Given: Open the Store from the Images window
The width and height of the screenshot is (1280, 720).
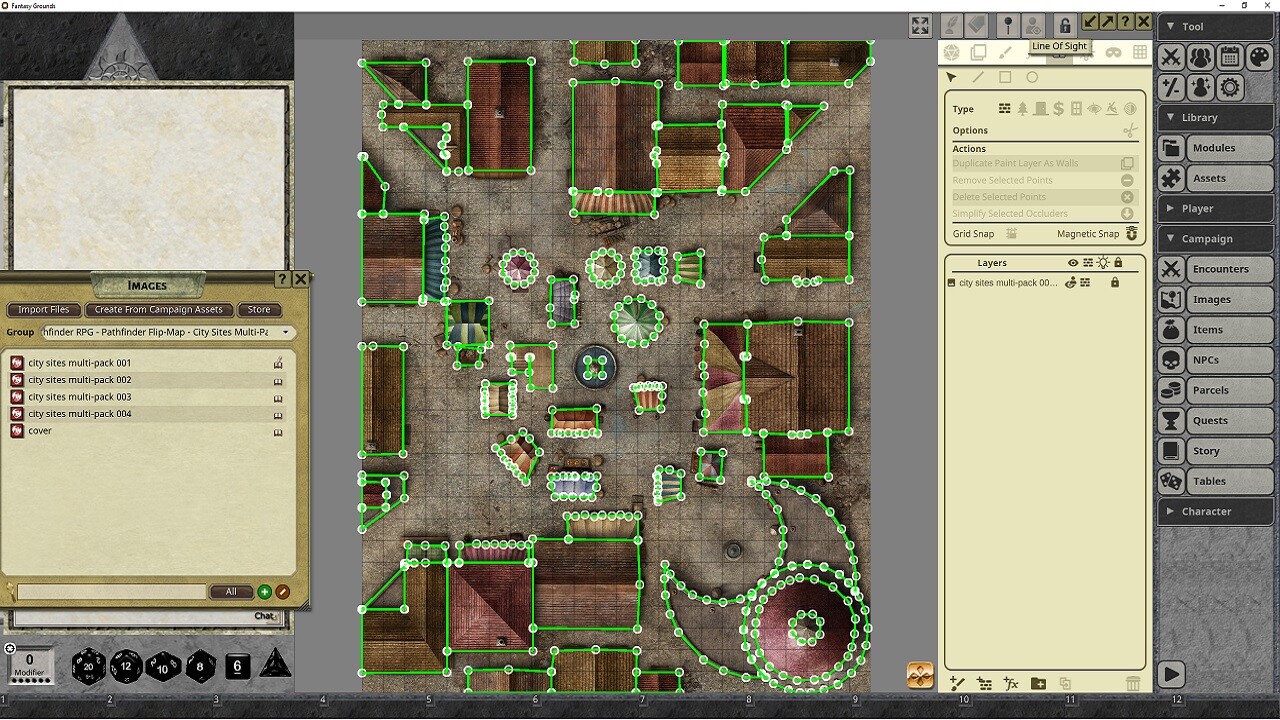Looking at the screenshot, I should pos(259,309).
